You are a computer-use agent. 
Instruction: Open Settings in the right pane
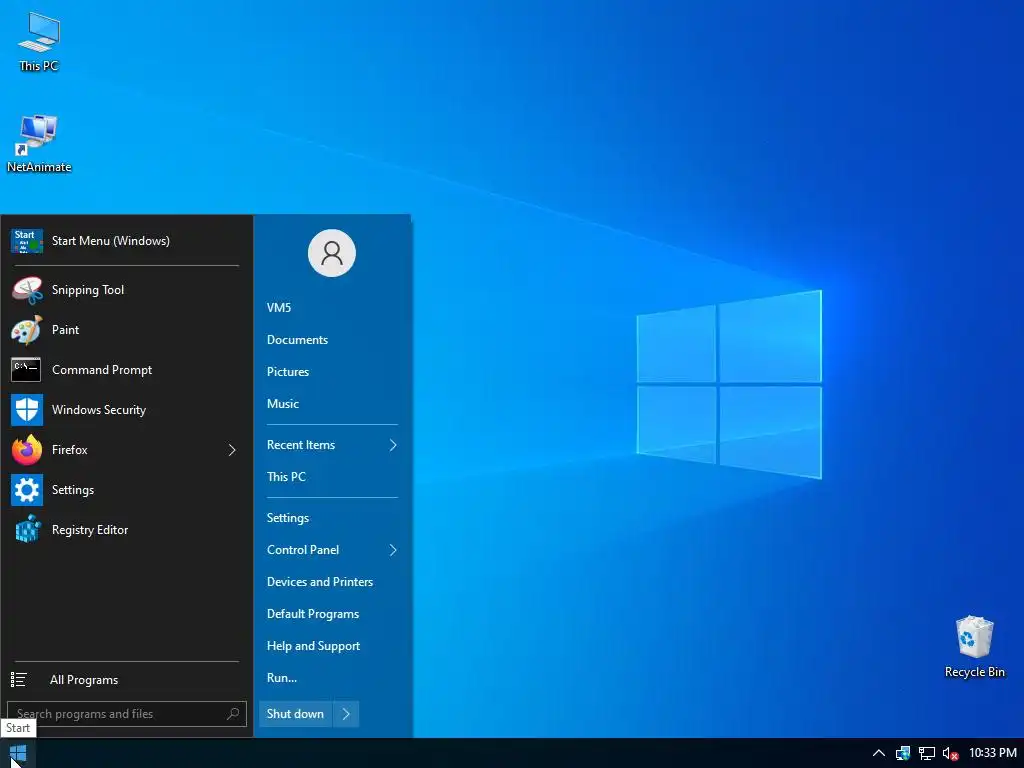point(288,518)
